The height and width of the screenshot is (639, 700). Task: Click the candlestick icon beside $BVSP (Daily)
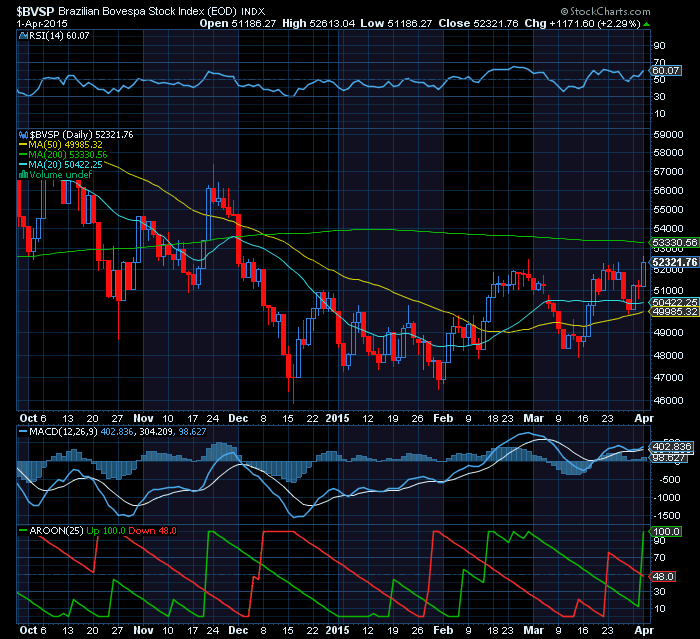pos(23,134)
